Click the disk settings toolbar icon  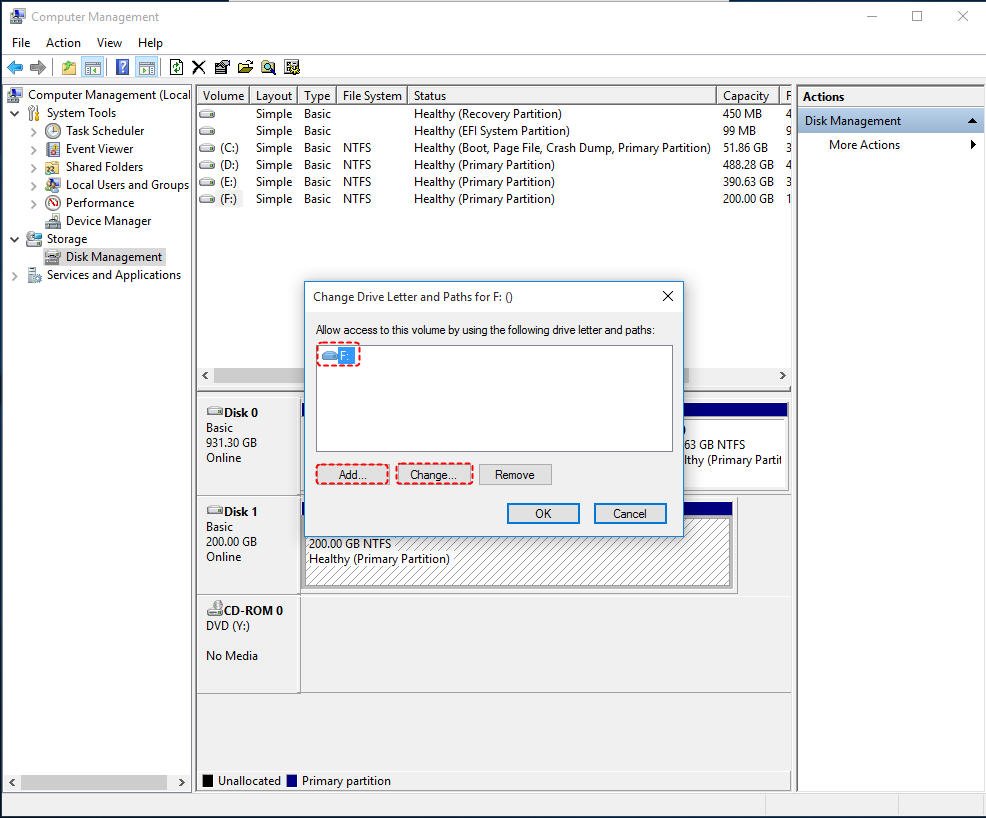pos(292,67)
